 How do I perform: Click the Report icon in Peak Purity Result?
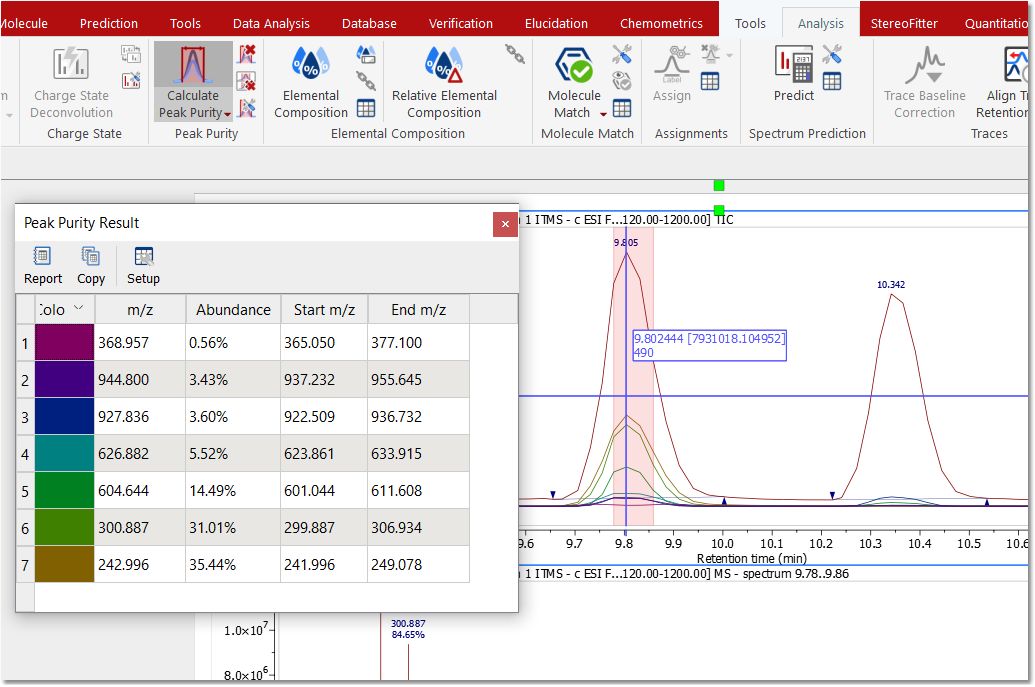point(42,256)
